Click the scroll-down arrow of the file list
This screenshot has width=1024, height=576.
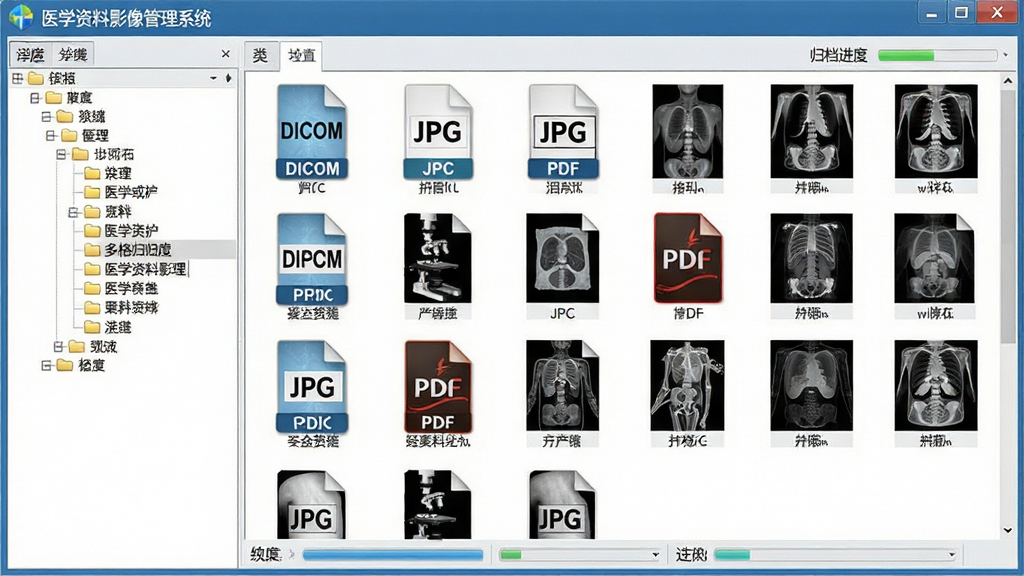click(x=1008, y=530)
